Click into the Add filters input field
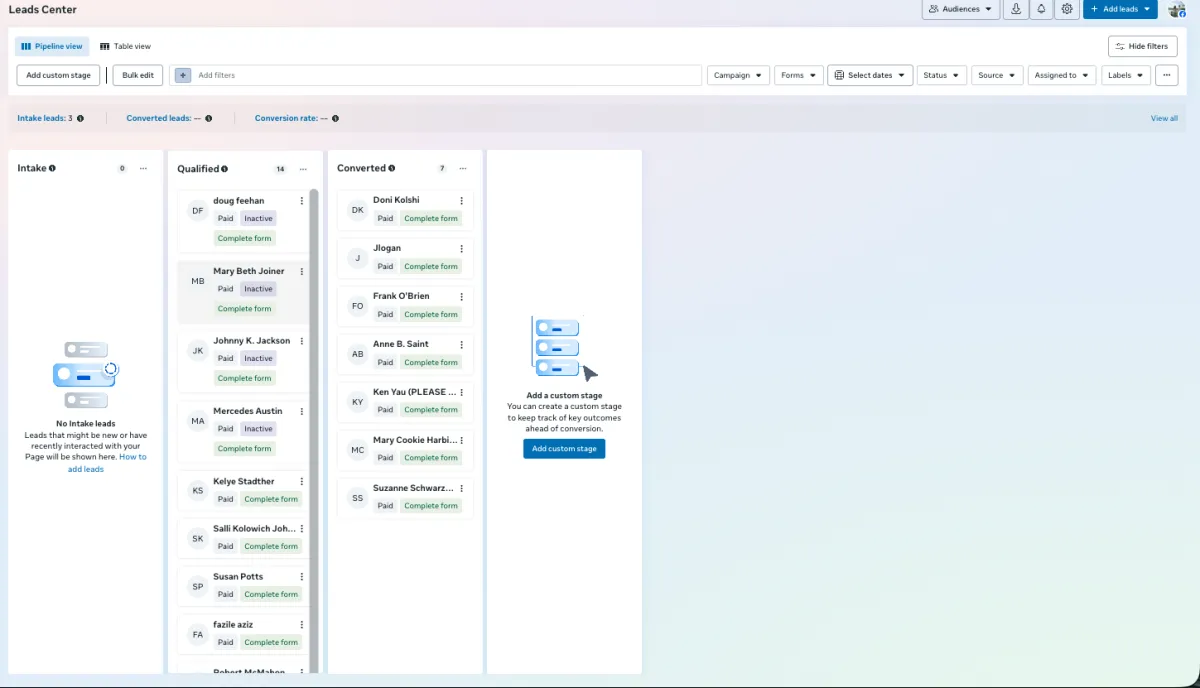Image resolution: width=1200 pixels, height=688 pixels. [436, 75]
